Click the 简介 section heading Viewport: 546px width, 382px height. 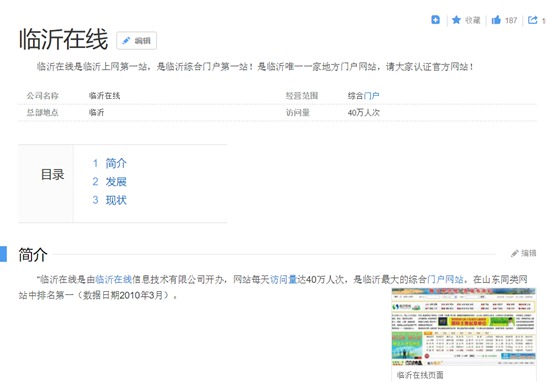[33, 255]
